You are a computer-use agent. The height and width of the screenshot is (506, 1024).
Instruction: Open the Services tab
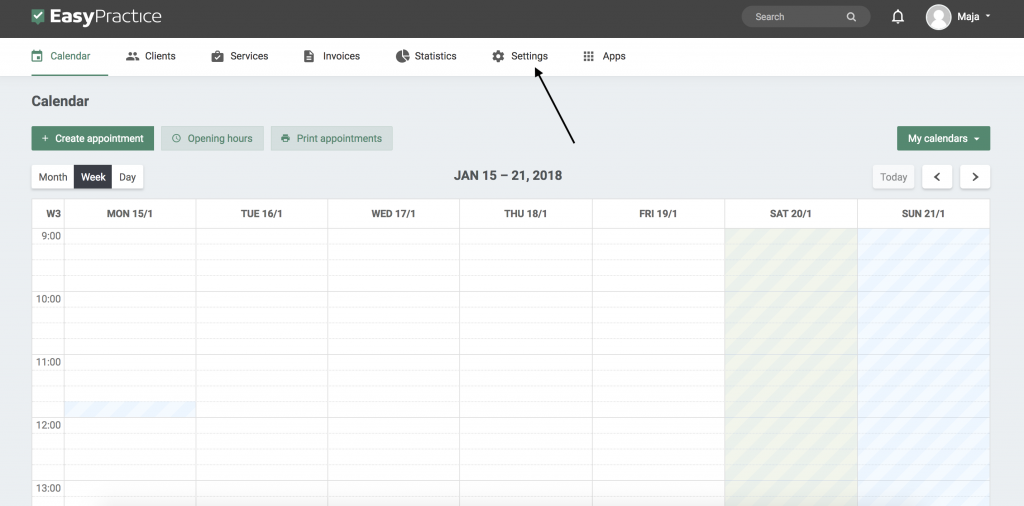[x=239, y=56]
